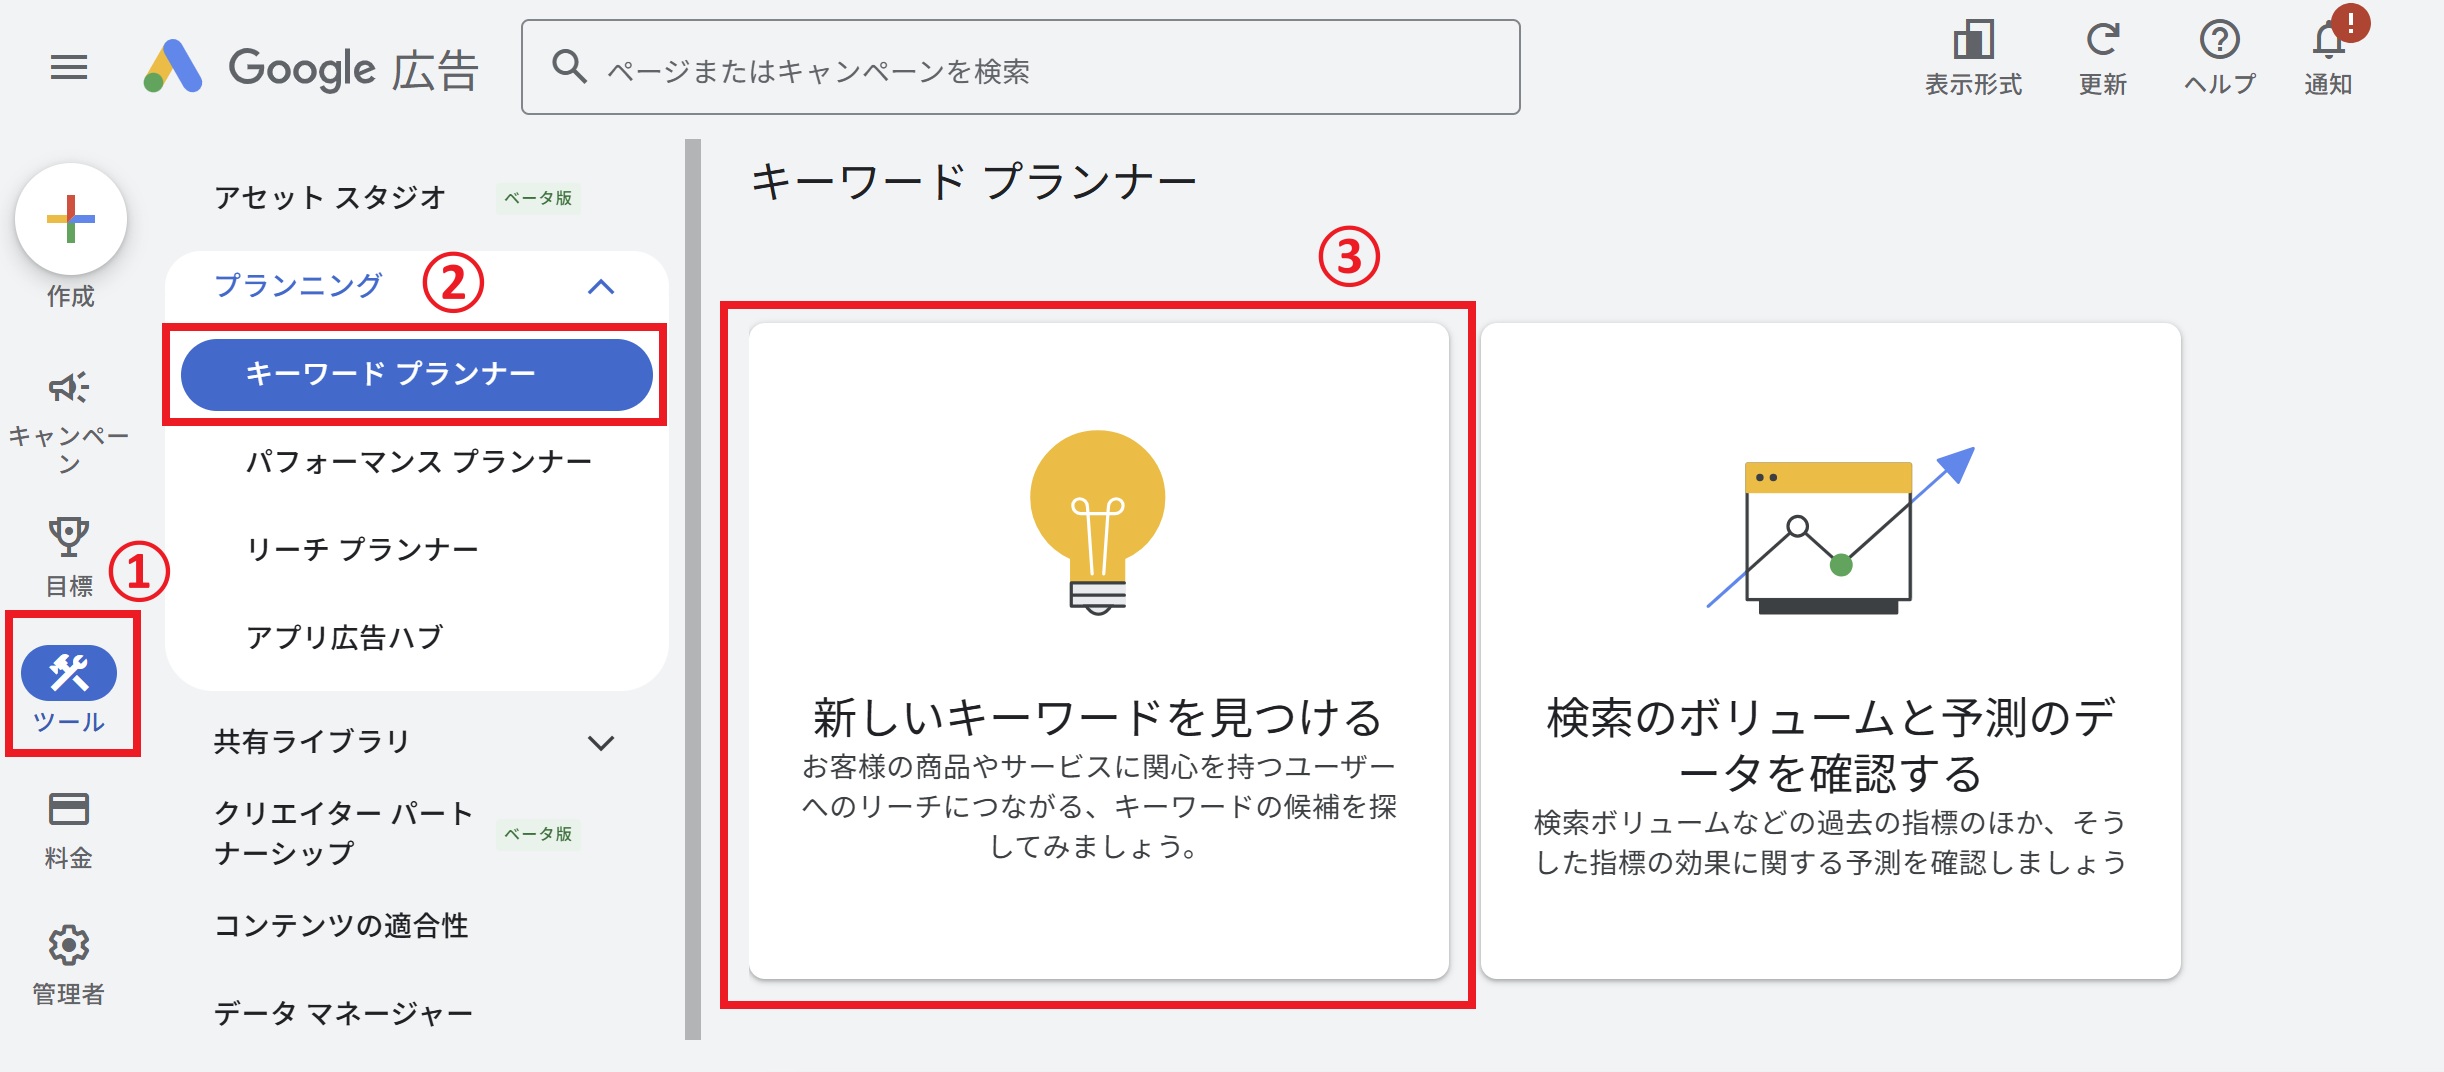The image size is (2444, 1072).
Task: Click the Google Ads logo
Action: point(310,68)
